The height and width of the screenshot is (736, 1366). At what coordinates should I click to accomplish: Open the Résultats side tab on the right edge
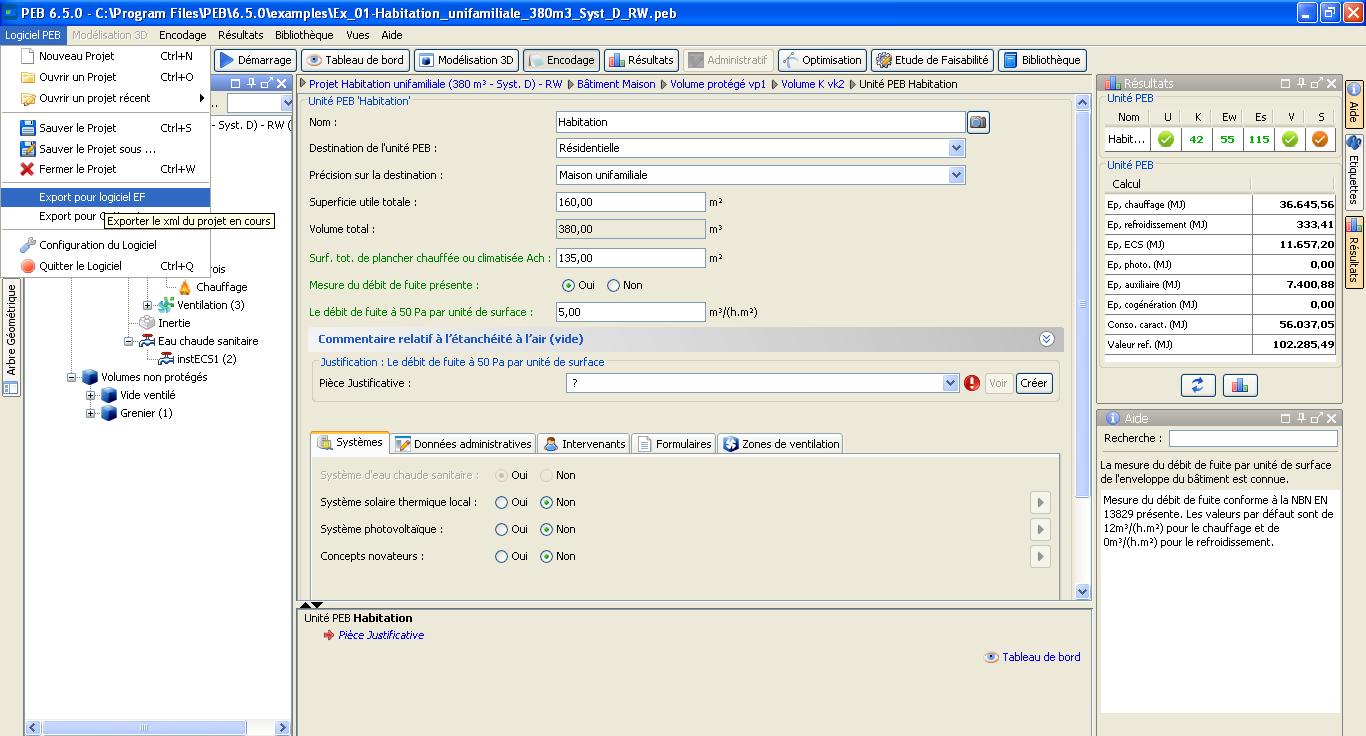(1354, 251)
